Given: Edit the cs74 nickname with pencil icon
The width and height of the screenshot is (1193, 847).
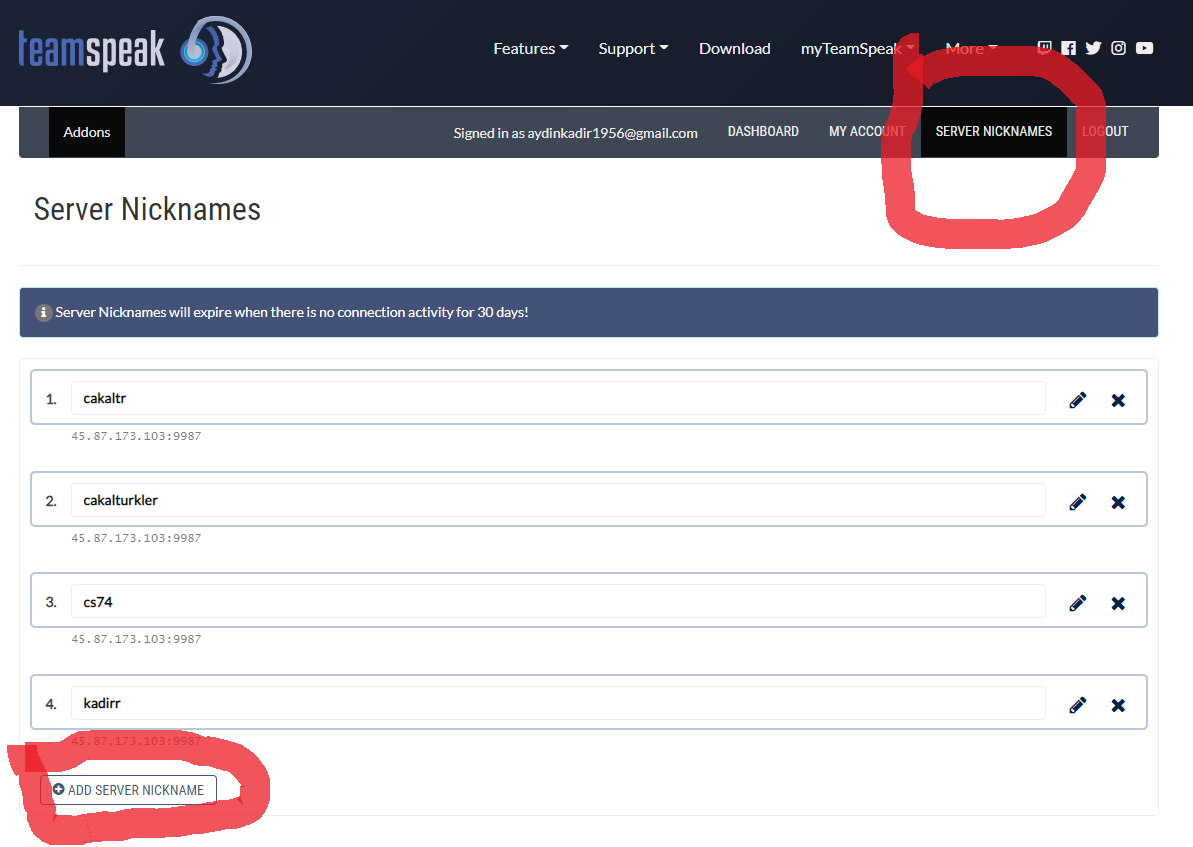Looking at the screenshot, I should pos(1077,603).
